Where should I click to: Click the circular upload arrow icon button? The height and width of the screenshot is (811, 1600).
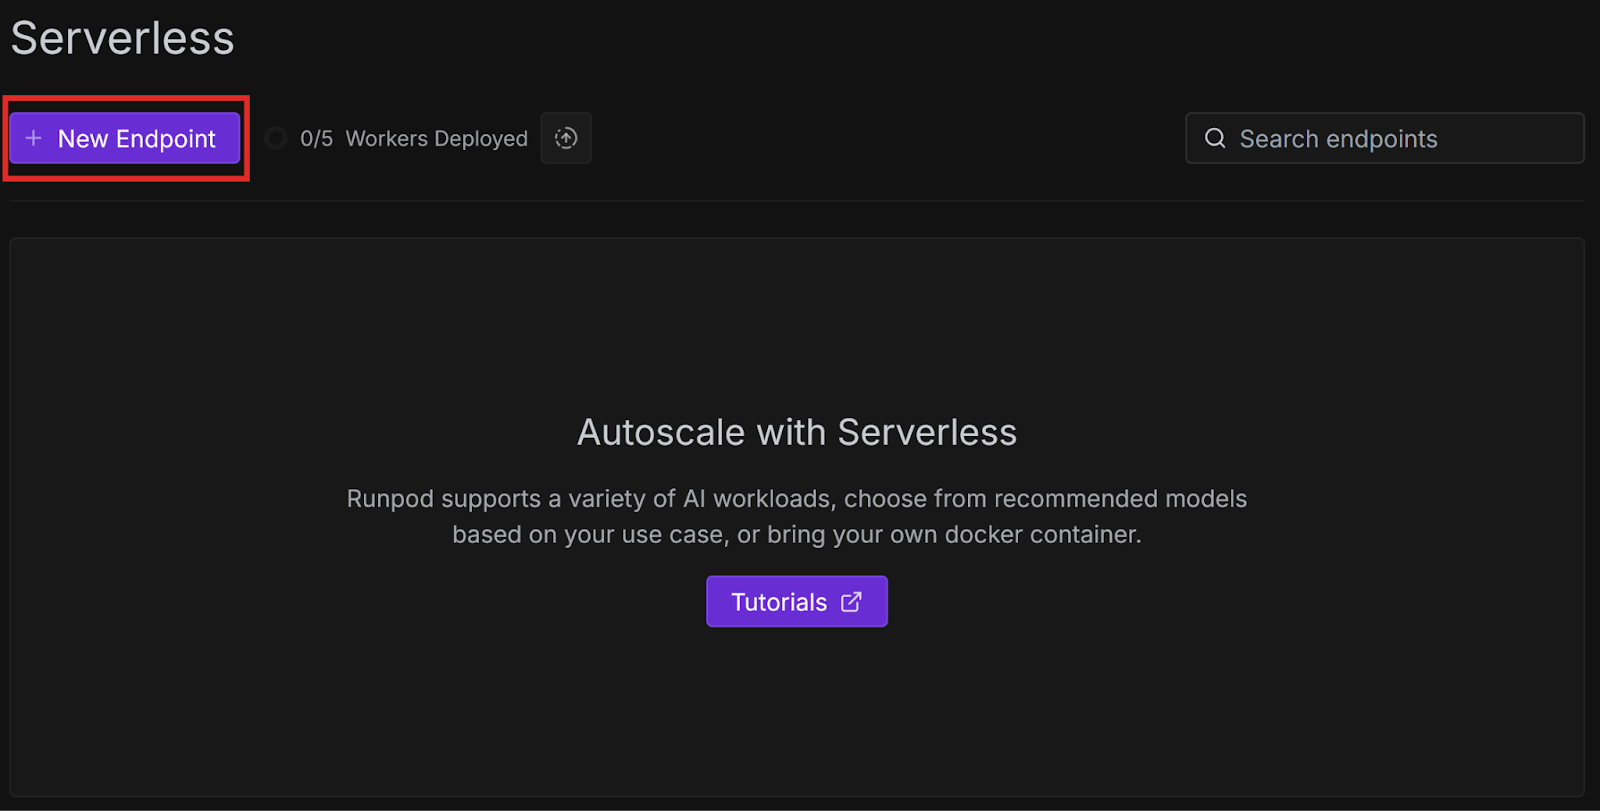pos(566,138)
